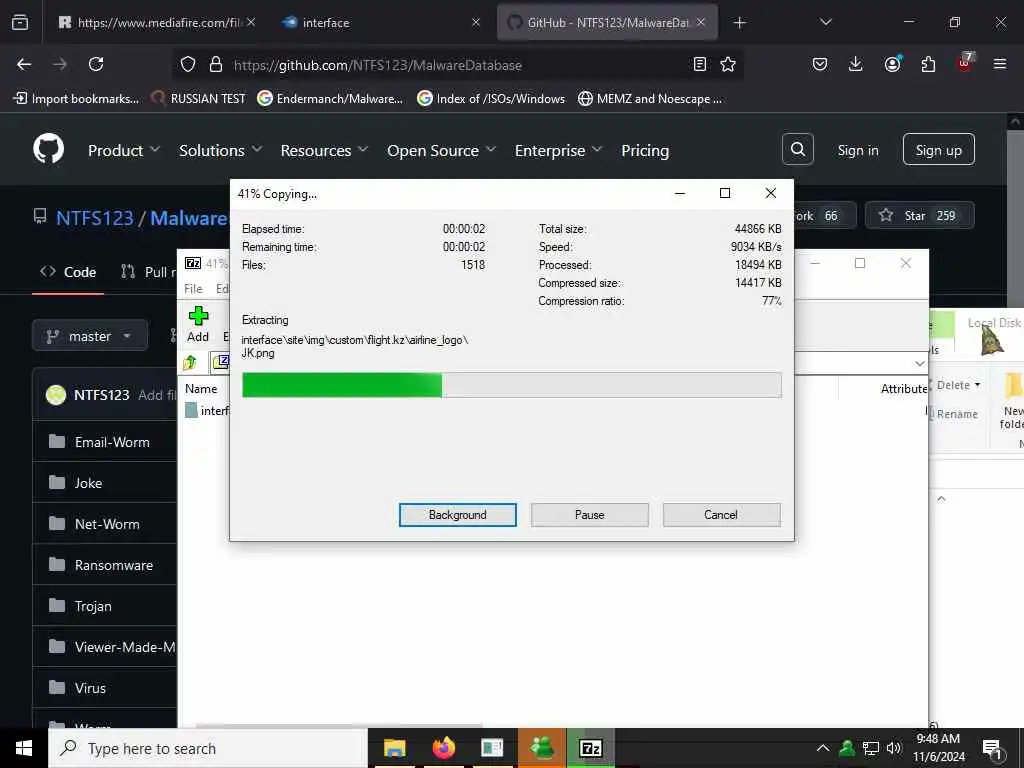Open the Joke folder
This screenshot has height=768, width=1024.
pyautogui.click(x=88, y=483)
